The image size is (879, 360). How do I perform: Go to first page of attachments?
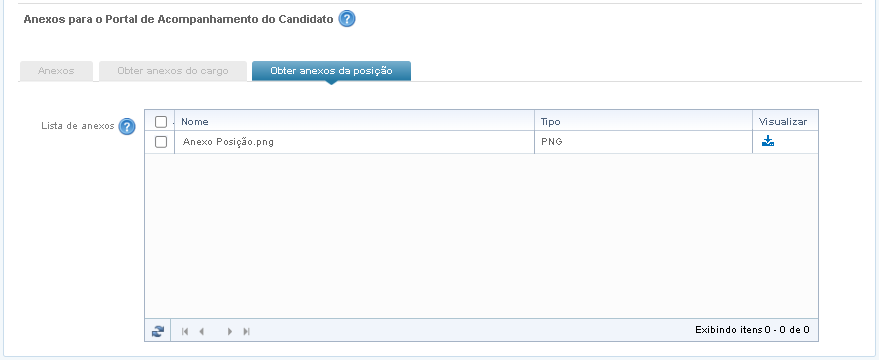(184, 331)
